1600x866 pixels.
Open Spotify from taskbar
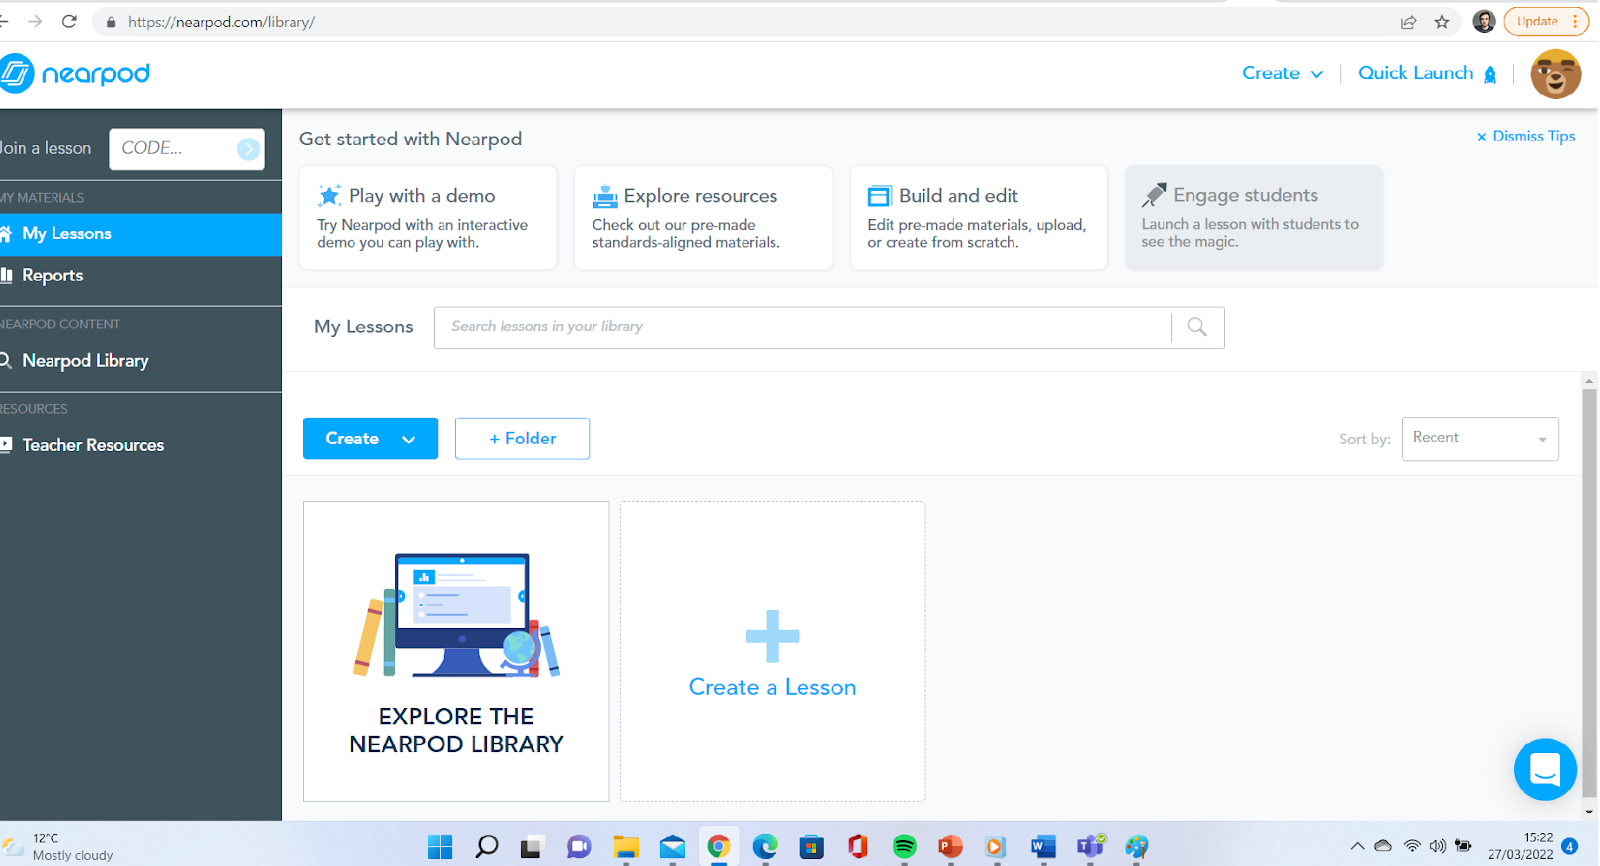click(904, 847)
